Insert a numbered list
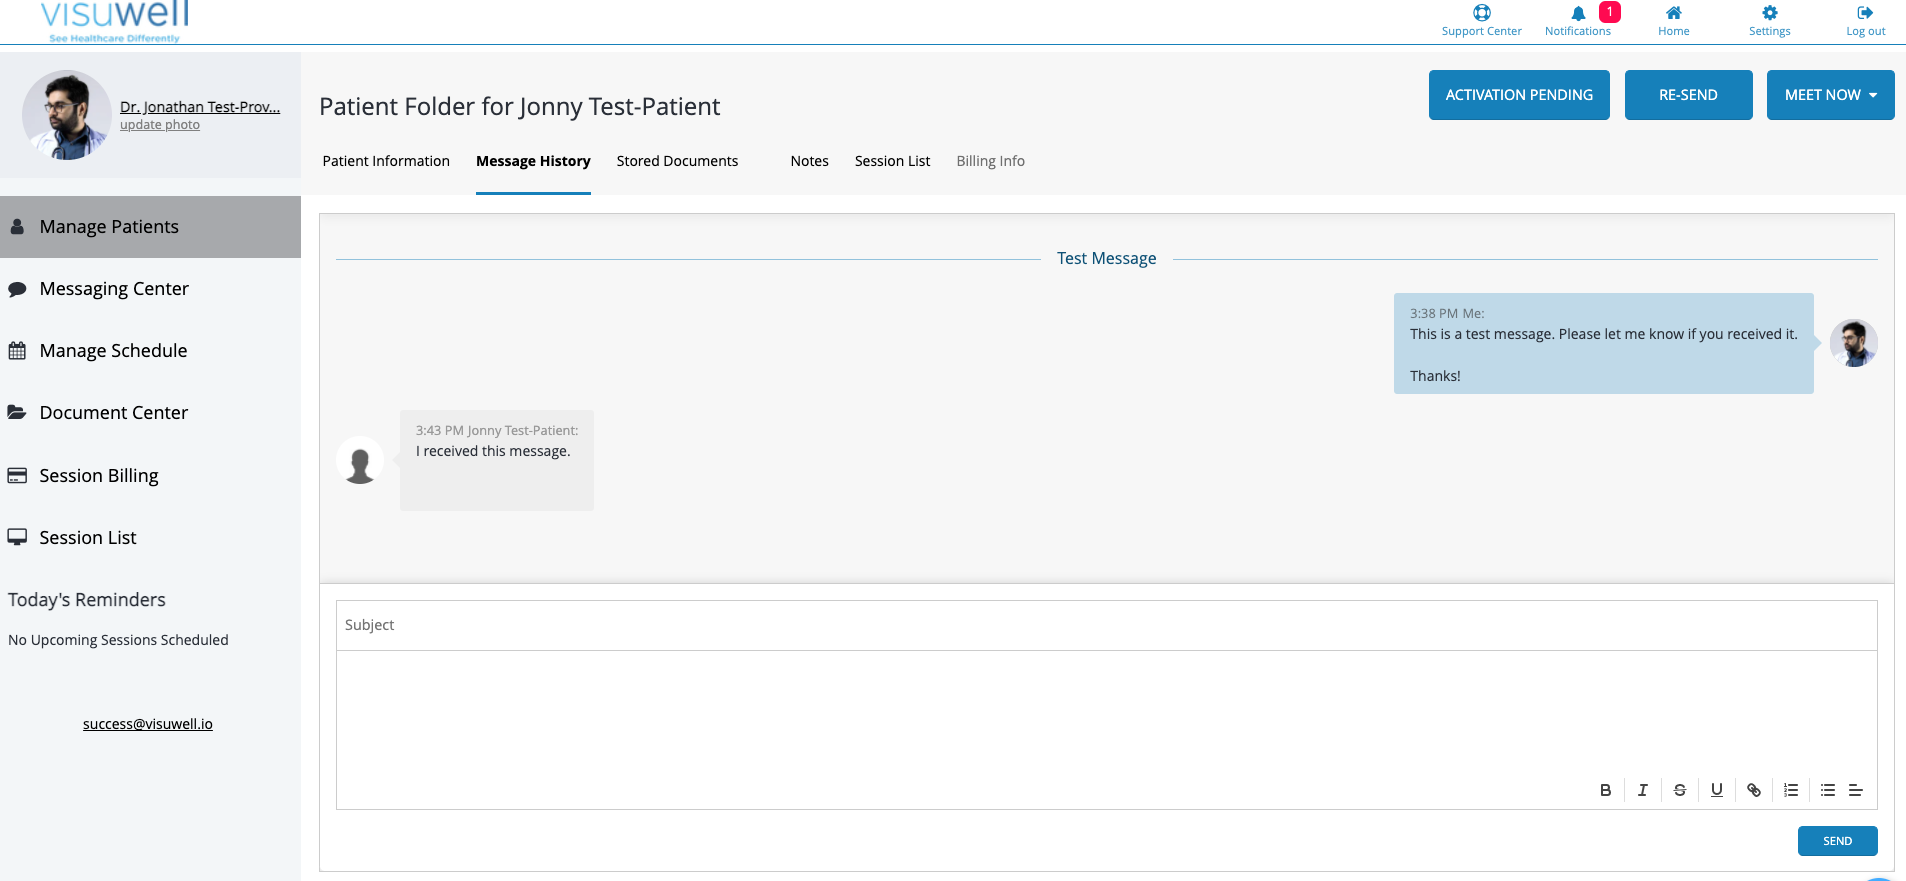This screenshot has height=881, width=1906. point(1791,790)
